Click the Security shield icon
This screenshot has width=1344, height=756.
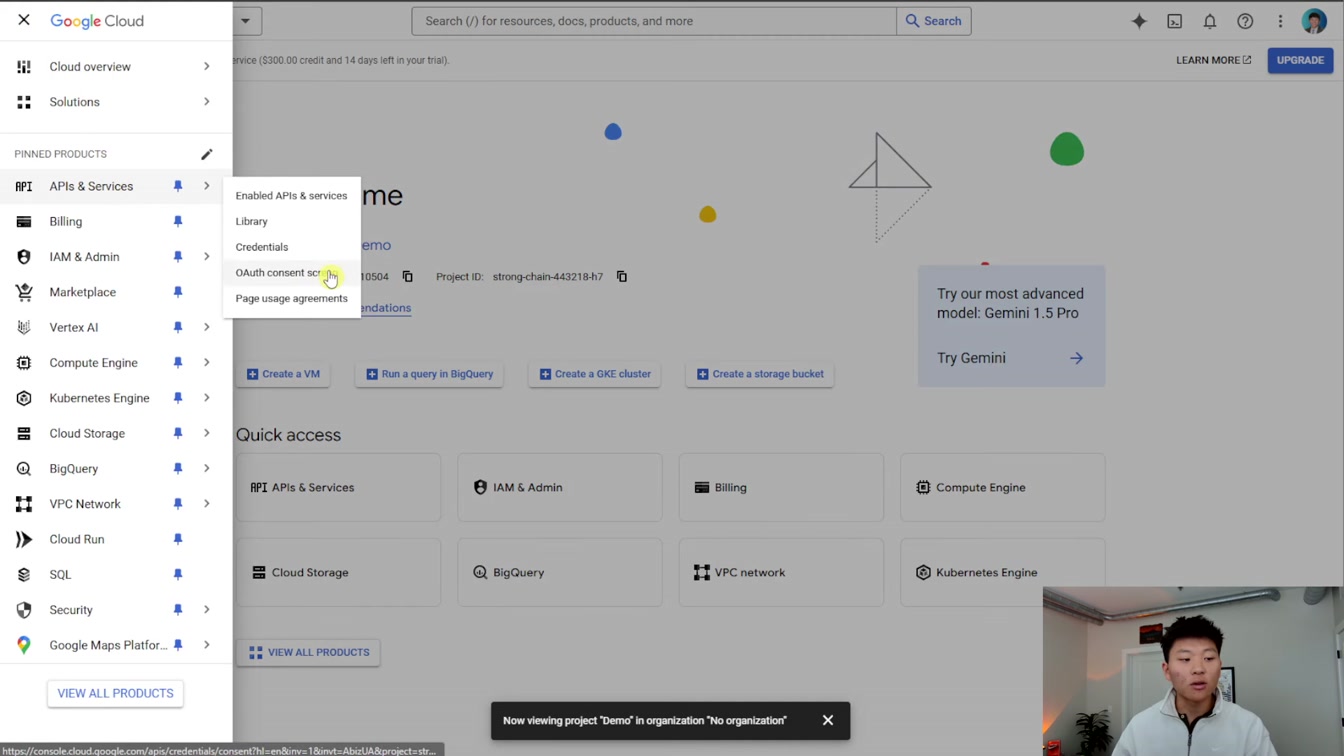tap(24, 610)
